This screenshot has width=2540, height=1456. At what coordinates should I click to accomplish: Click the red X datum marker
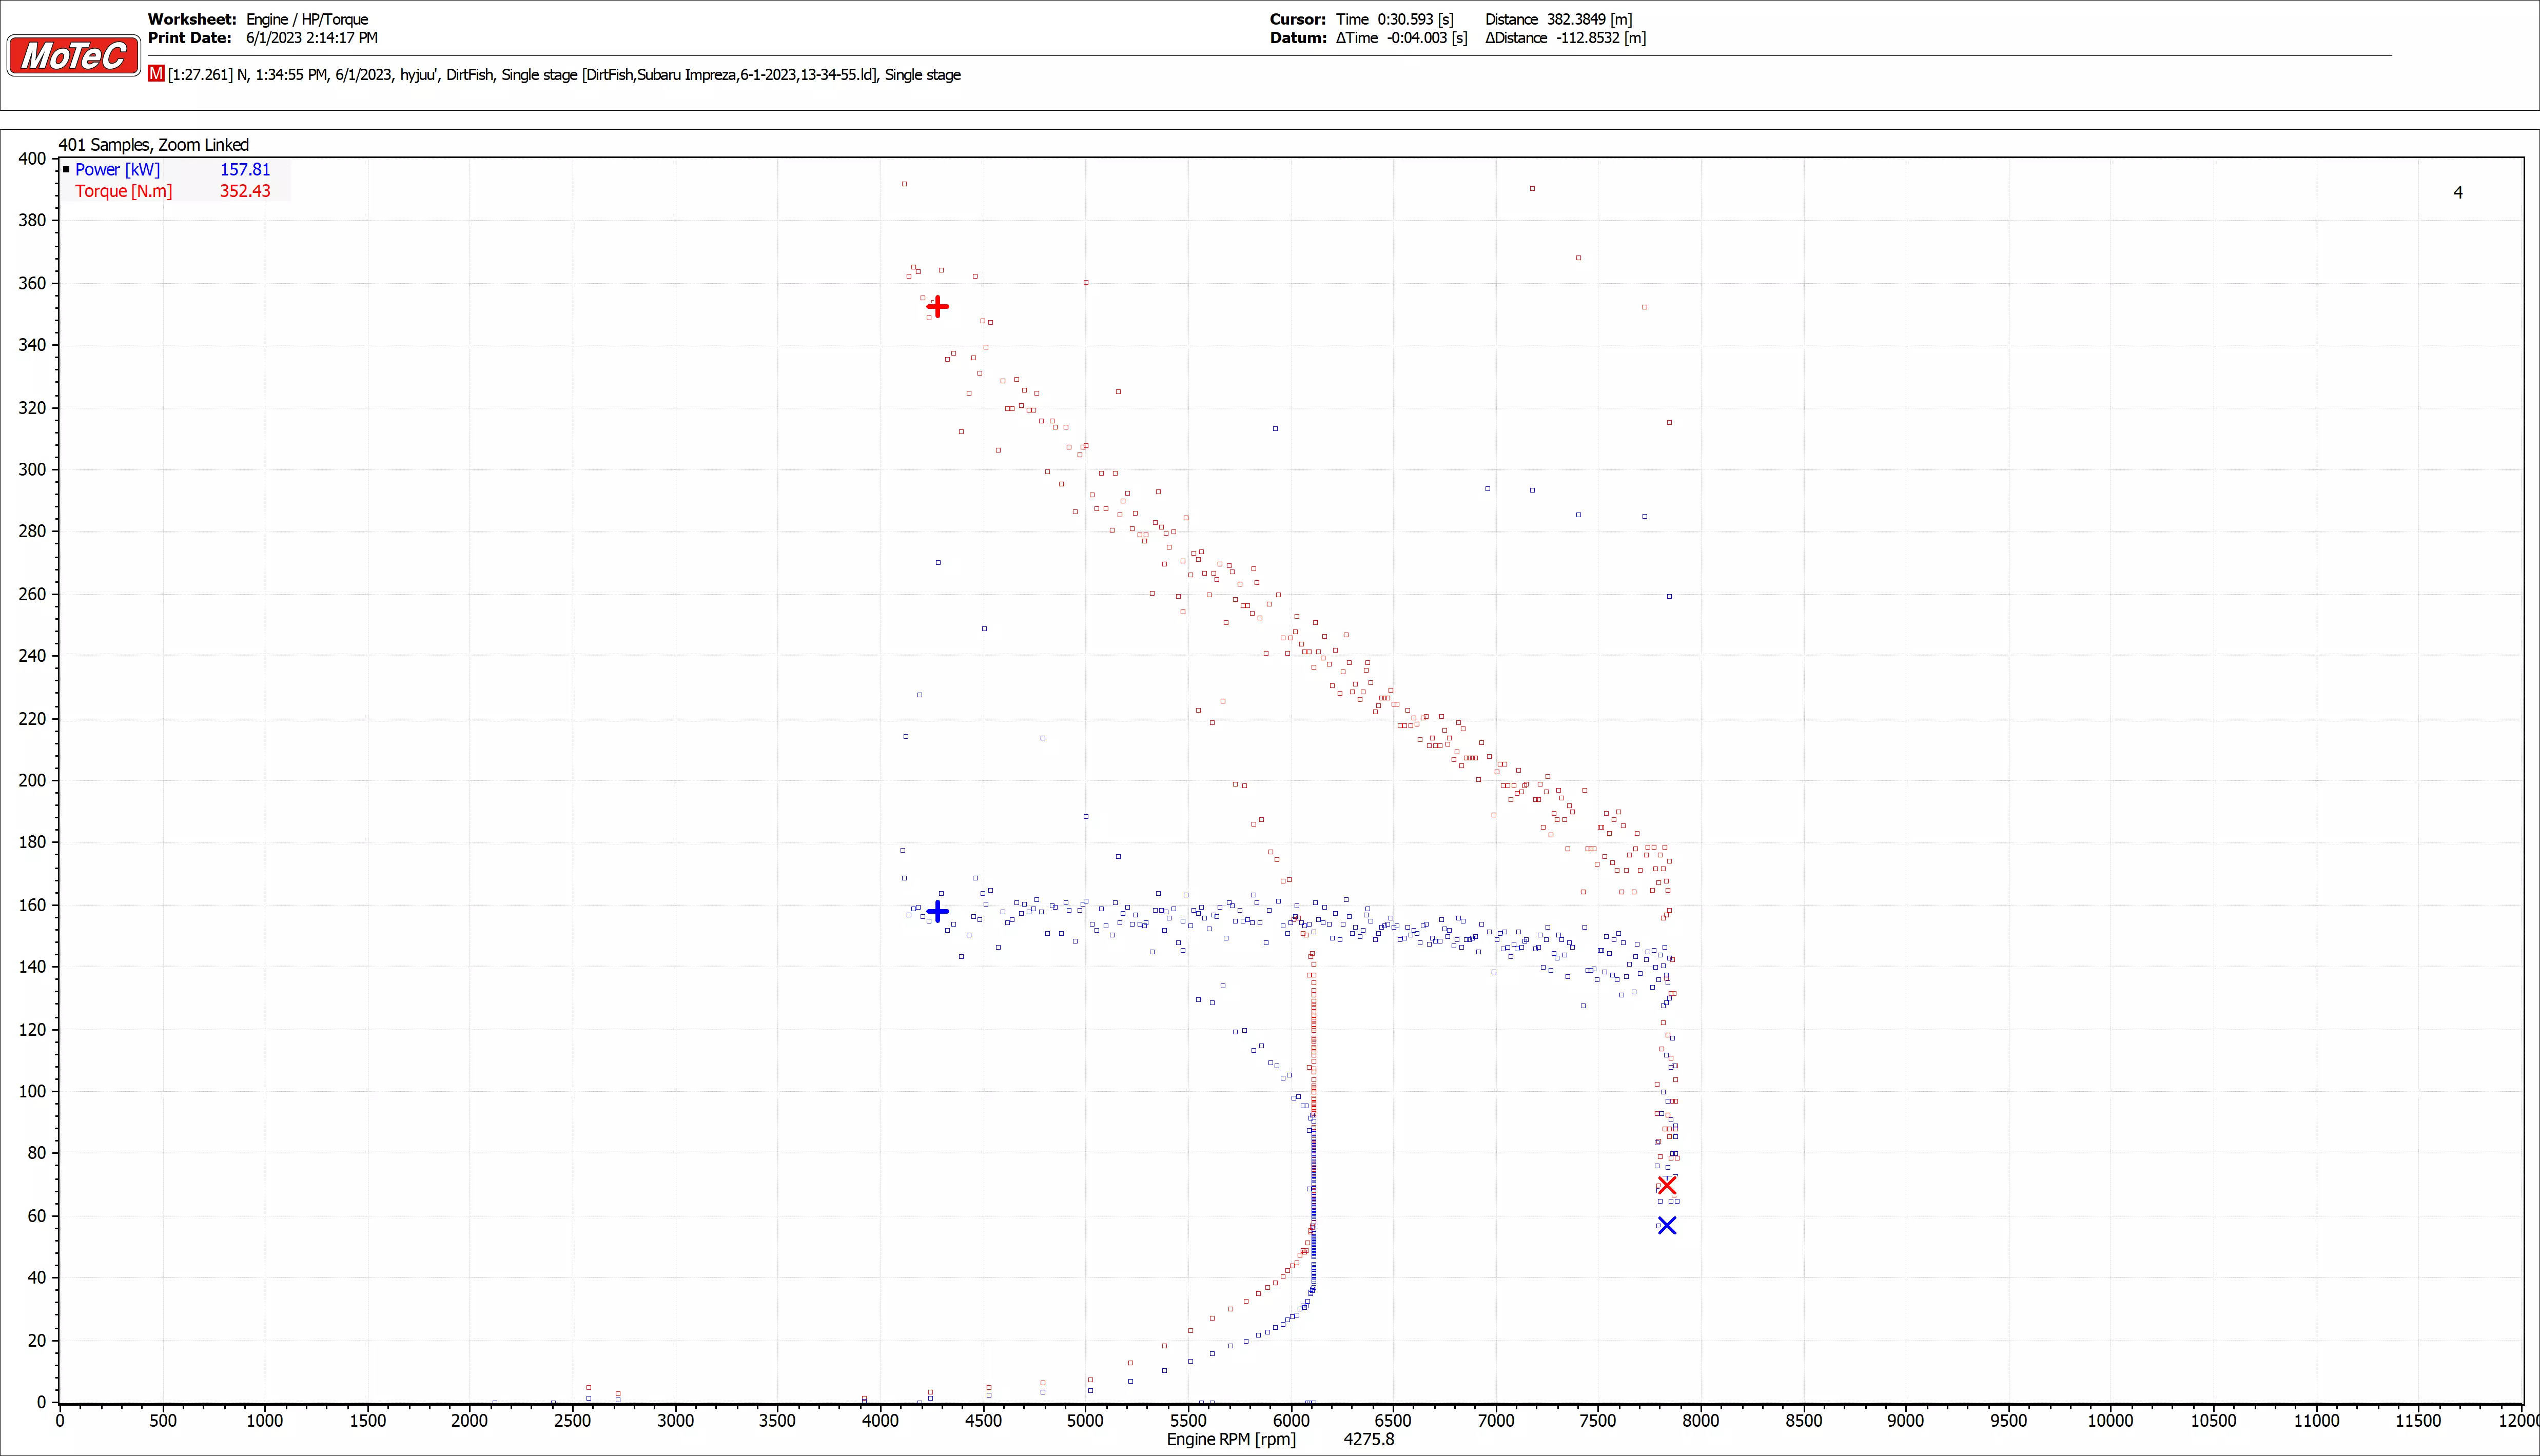click(x=1667, y=1185)
